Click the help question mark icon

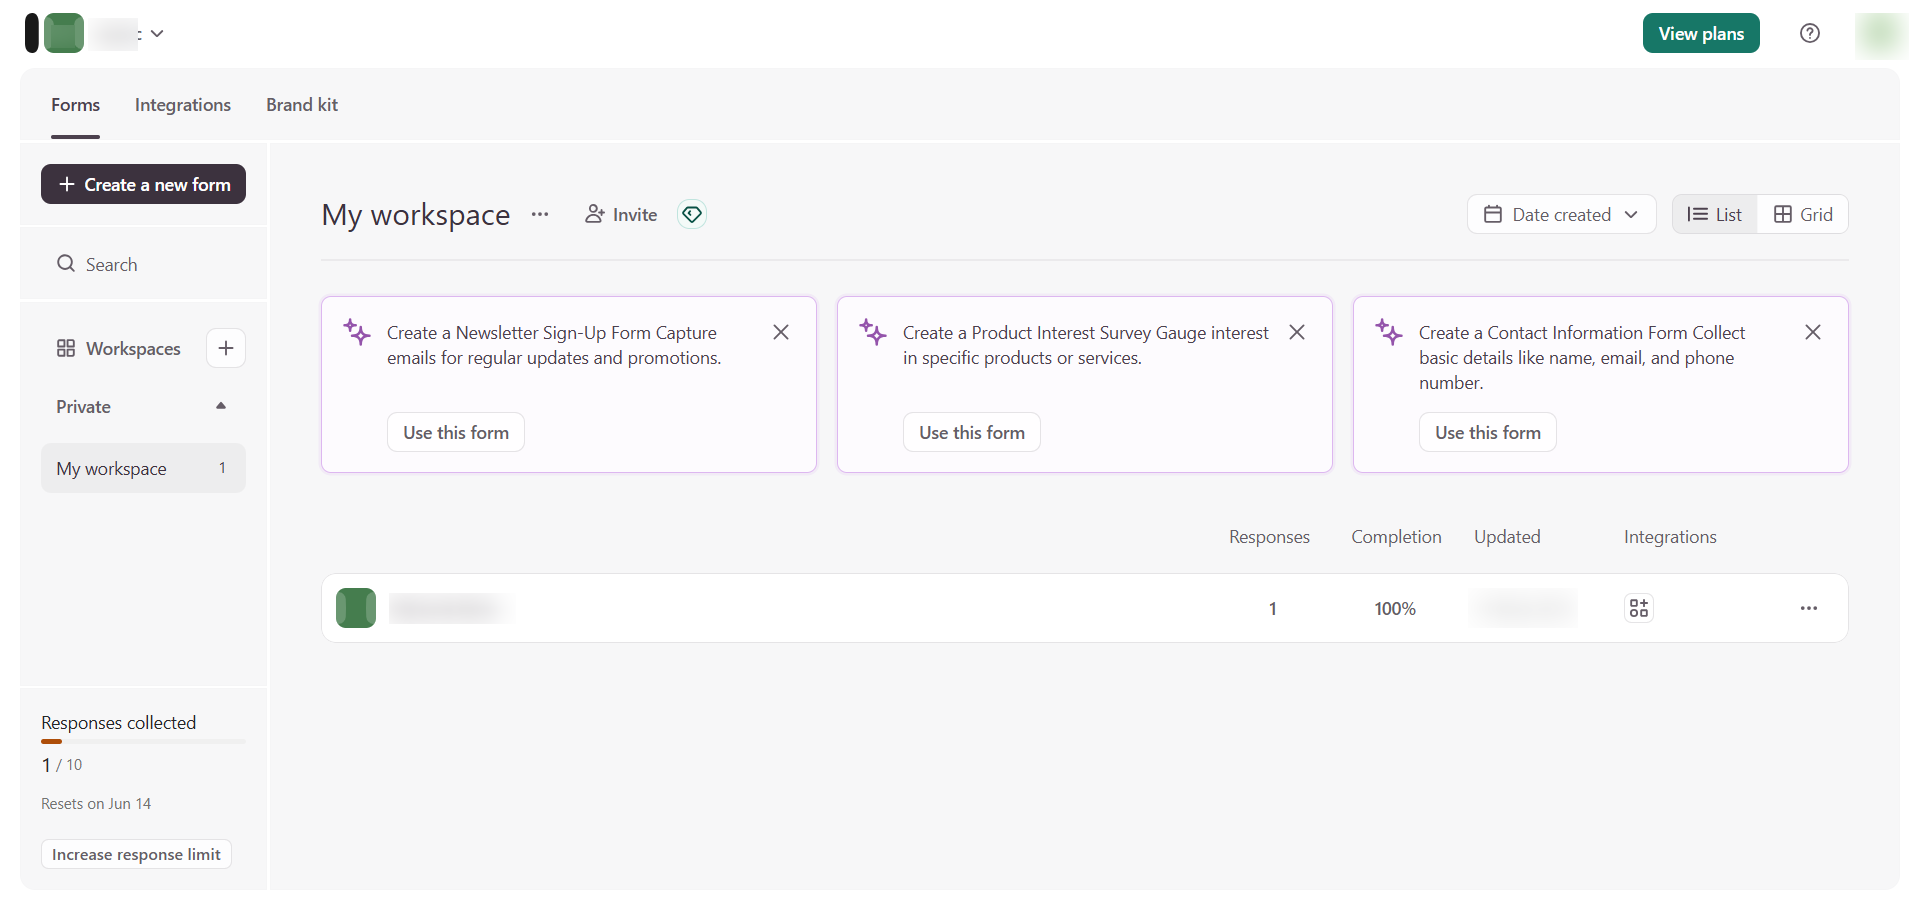tap(1809, 33)
